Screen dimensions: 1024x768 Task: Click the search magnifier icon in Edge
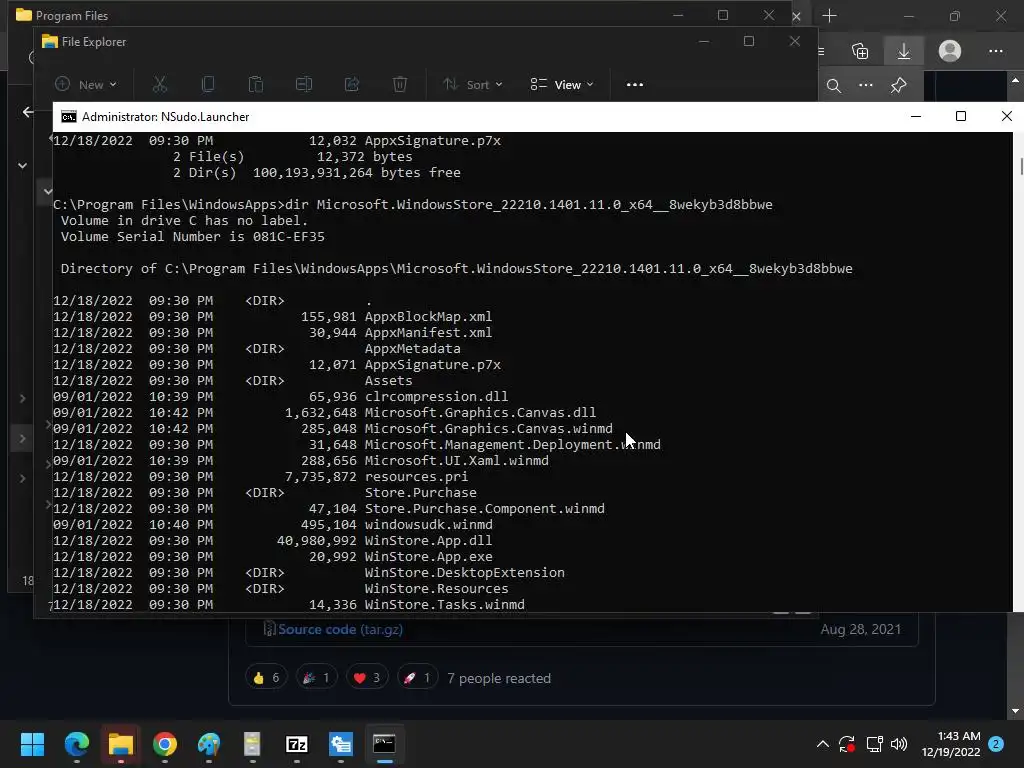[833, 86]
